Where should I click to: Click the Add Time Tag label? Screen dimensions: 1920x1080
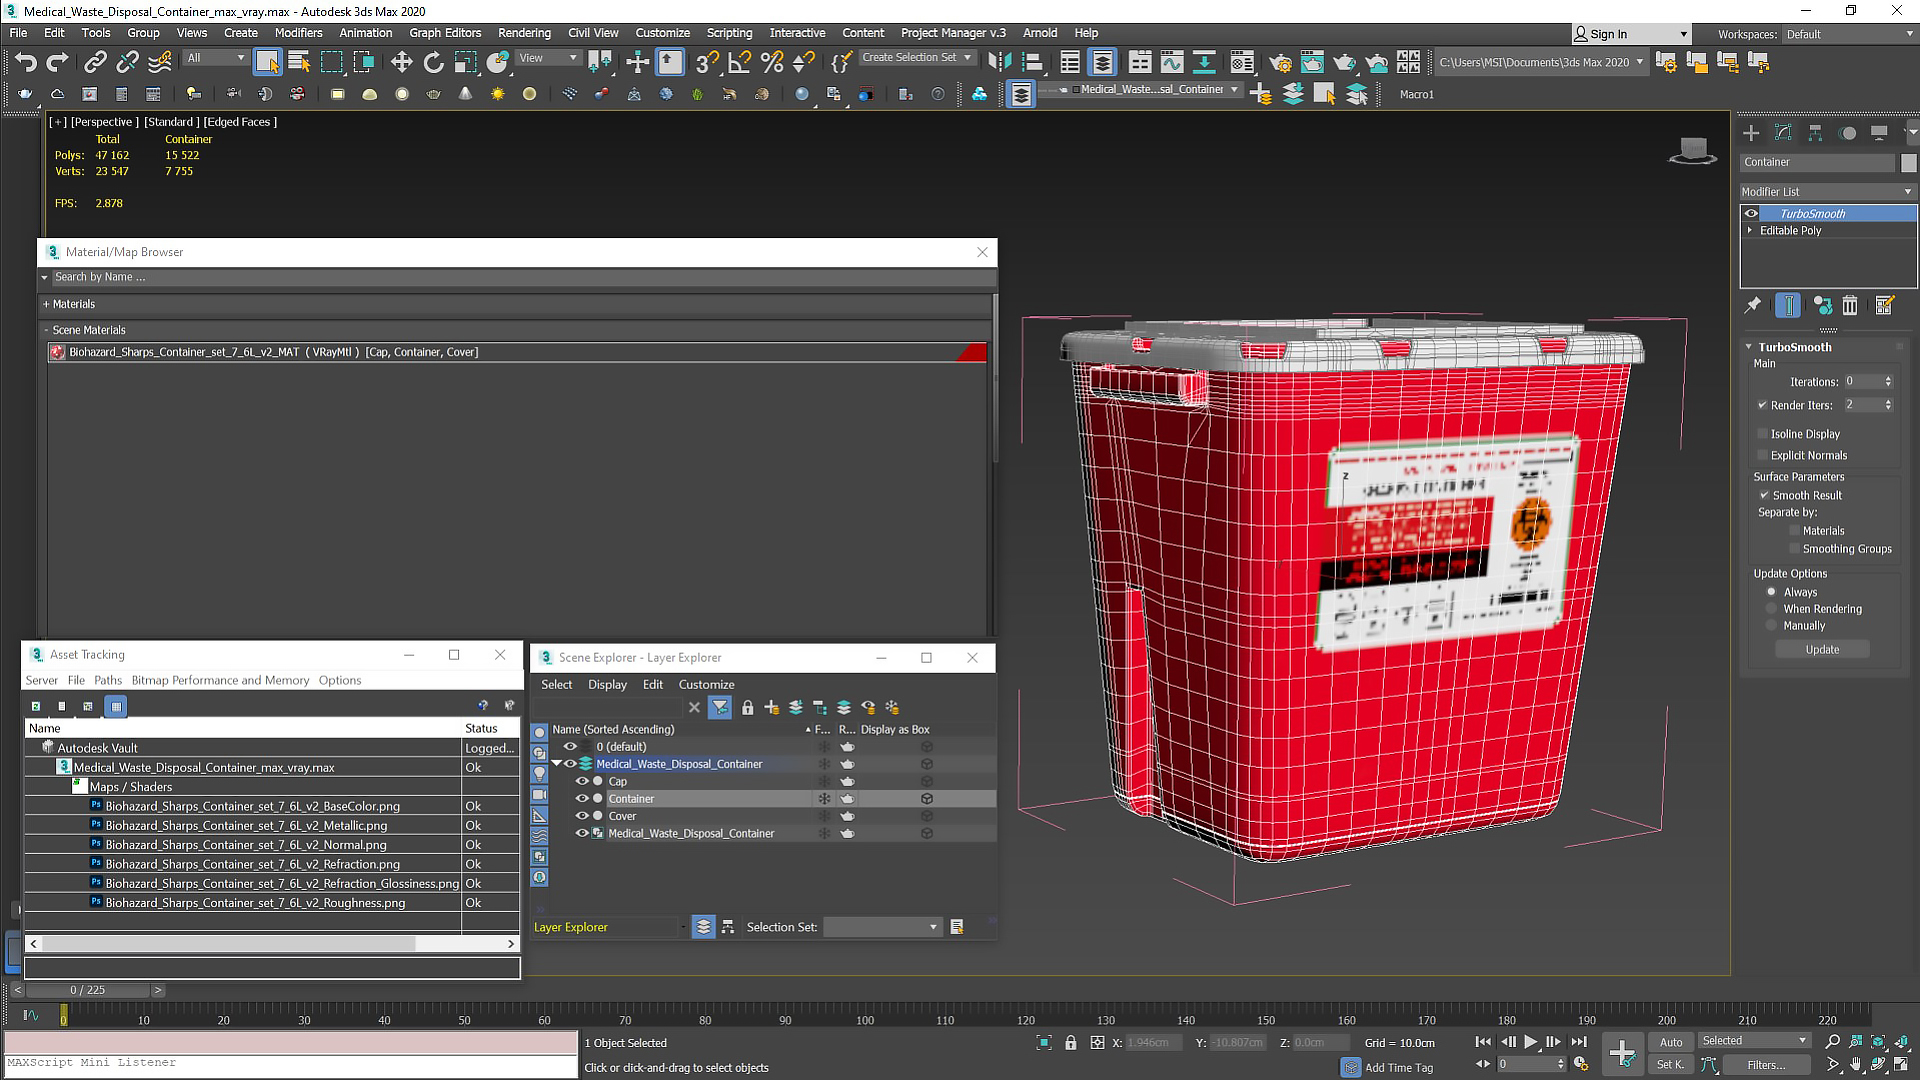coord(1398,1068)
